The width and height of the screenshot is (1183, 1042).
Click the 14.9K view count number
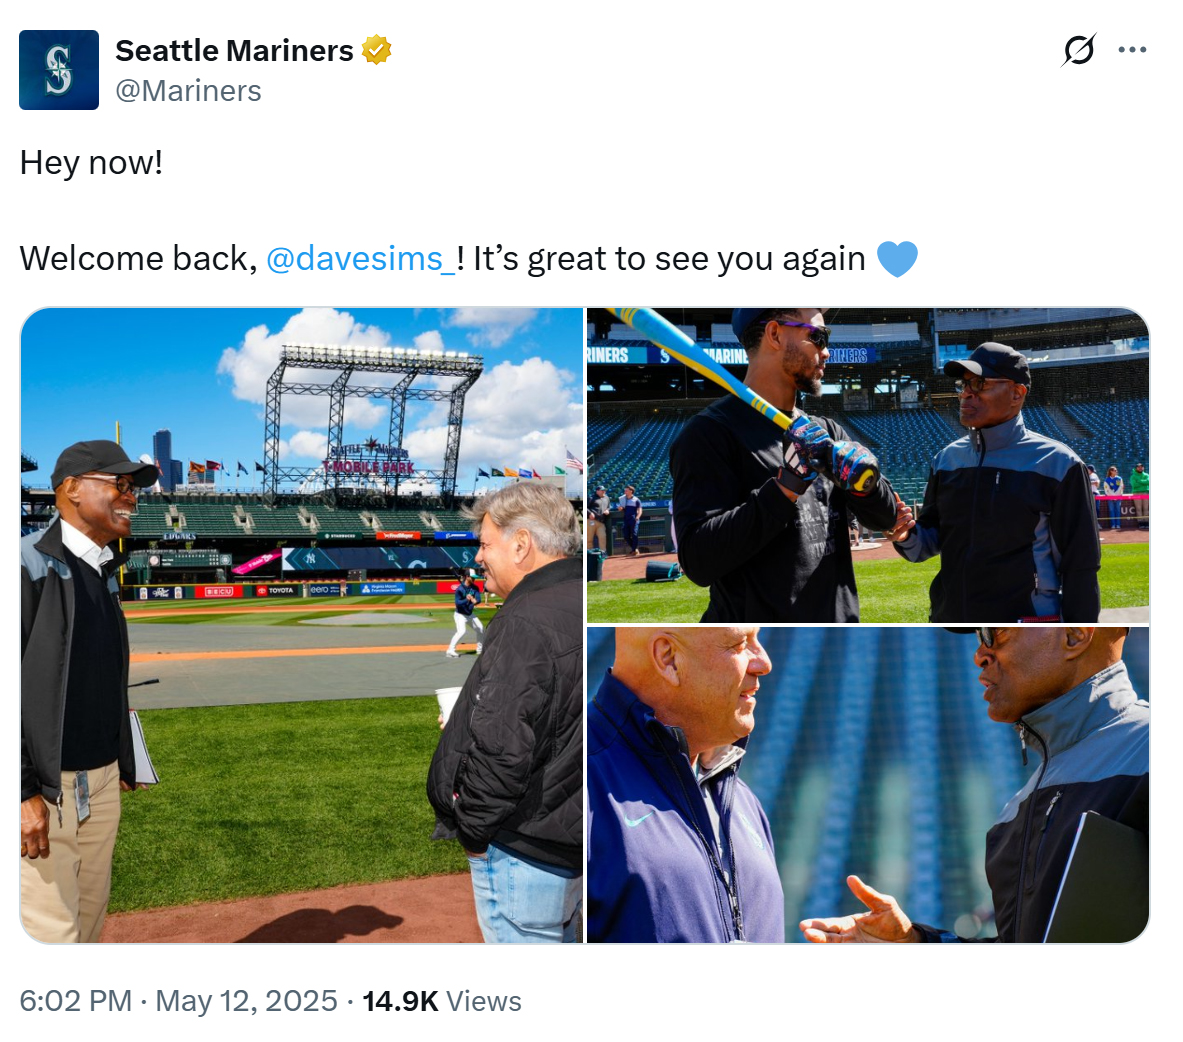(x=400, y=1001)
